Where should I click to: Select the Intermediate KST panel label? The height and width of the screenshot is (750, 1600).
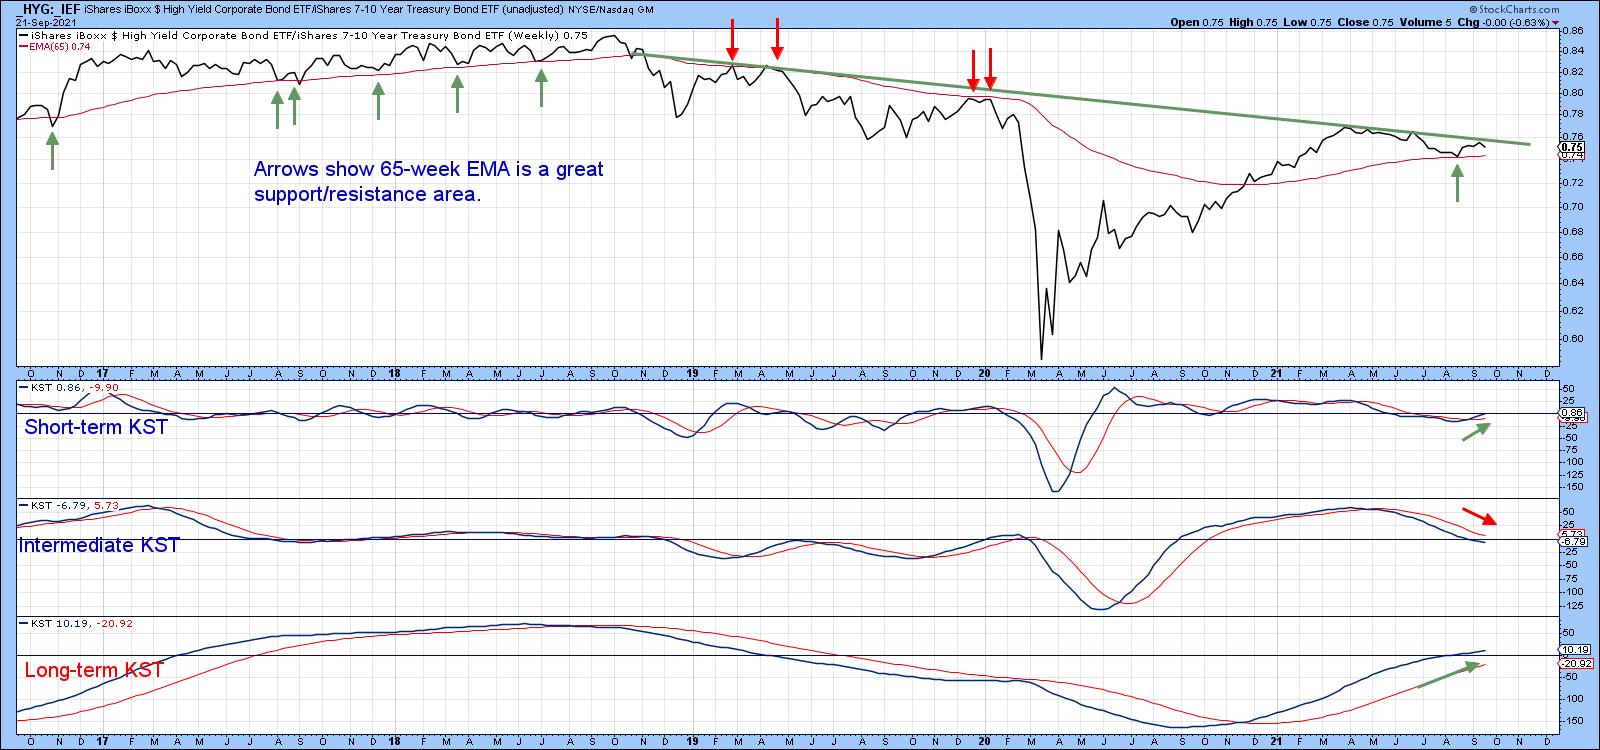pos(99,545)
